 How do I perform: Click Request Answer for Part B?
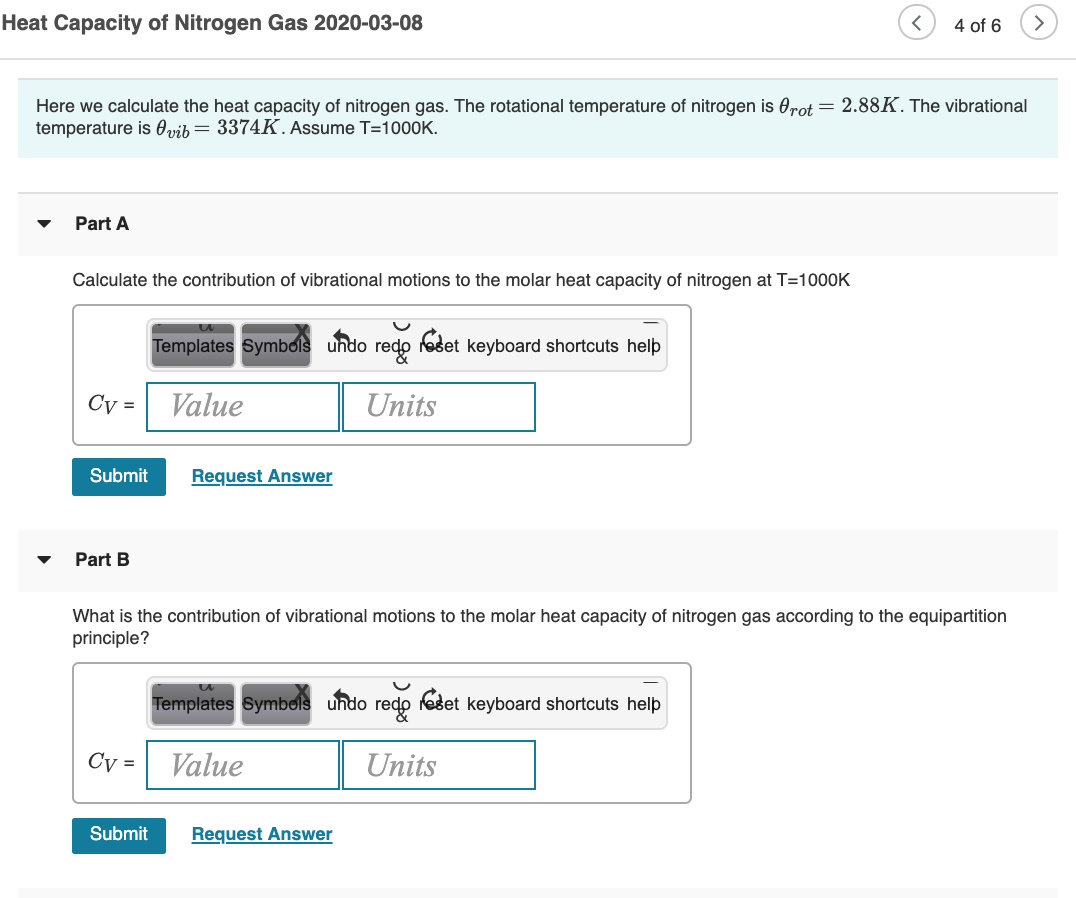[261, 833]
